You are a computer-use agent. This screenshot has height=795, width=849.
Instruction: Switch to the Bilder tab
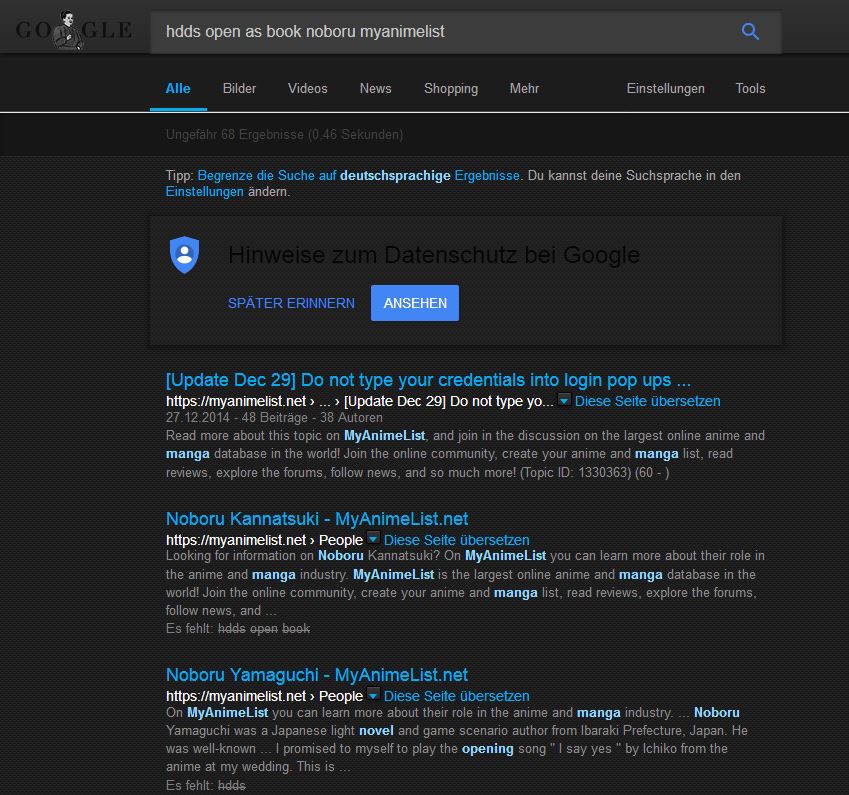[239, 88]
